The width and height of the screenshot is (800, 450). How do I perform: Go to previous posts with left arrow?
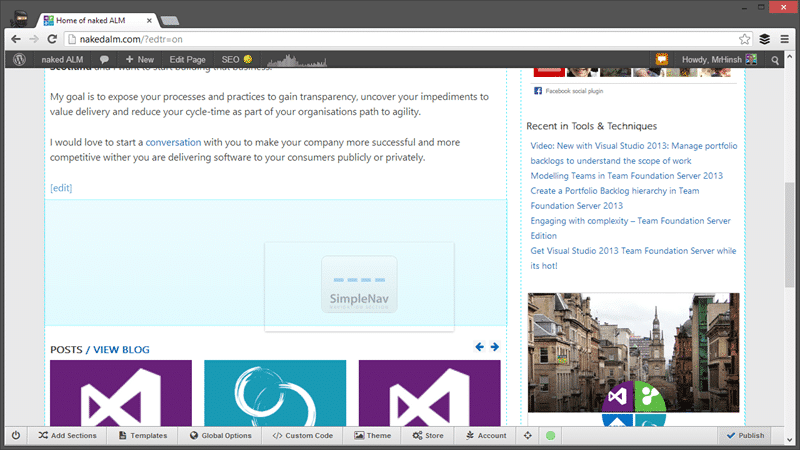479,347
